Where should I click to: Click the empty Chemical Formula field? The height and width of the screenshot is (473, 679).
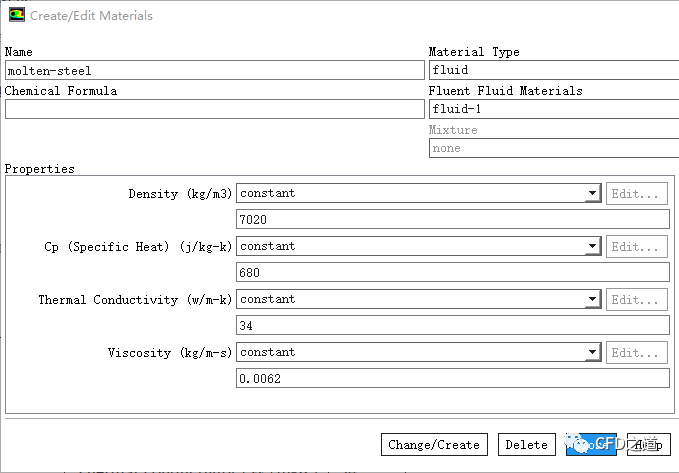coord(214,110)
